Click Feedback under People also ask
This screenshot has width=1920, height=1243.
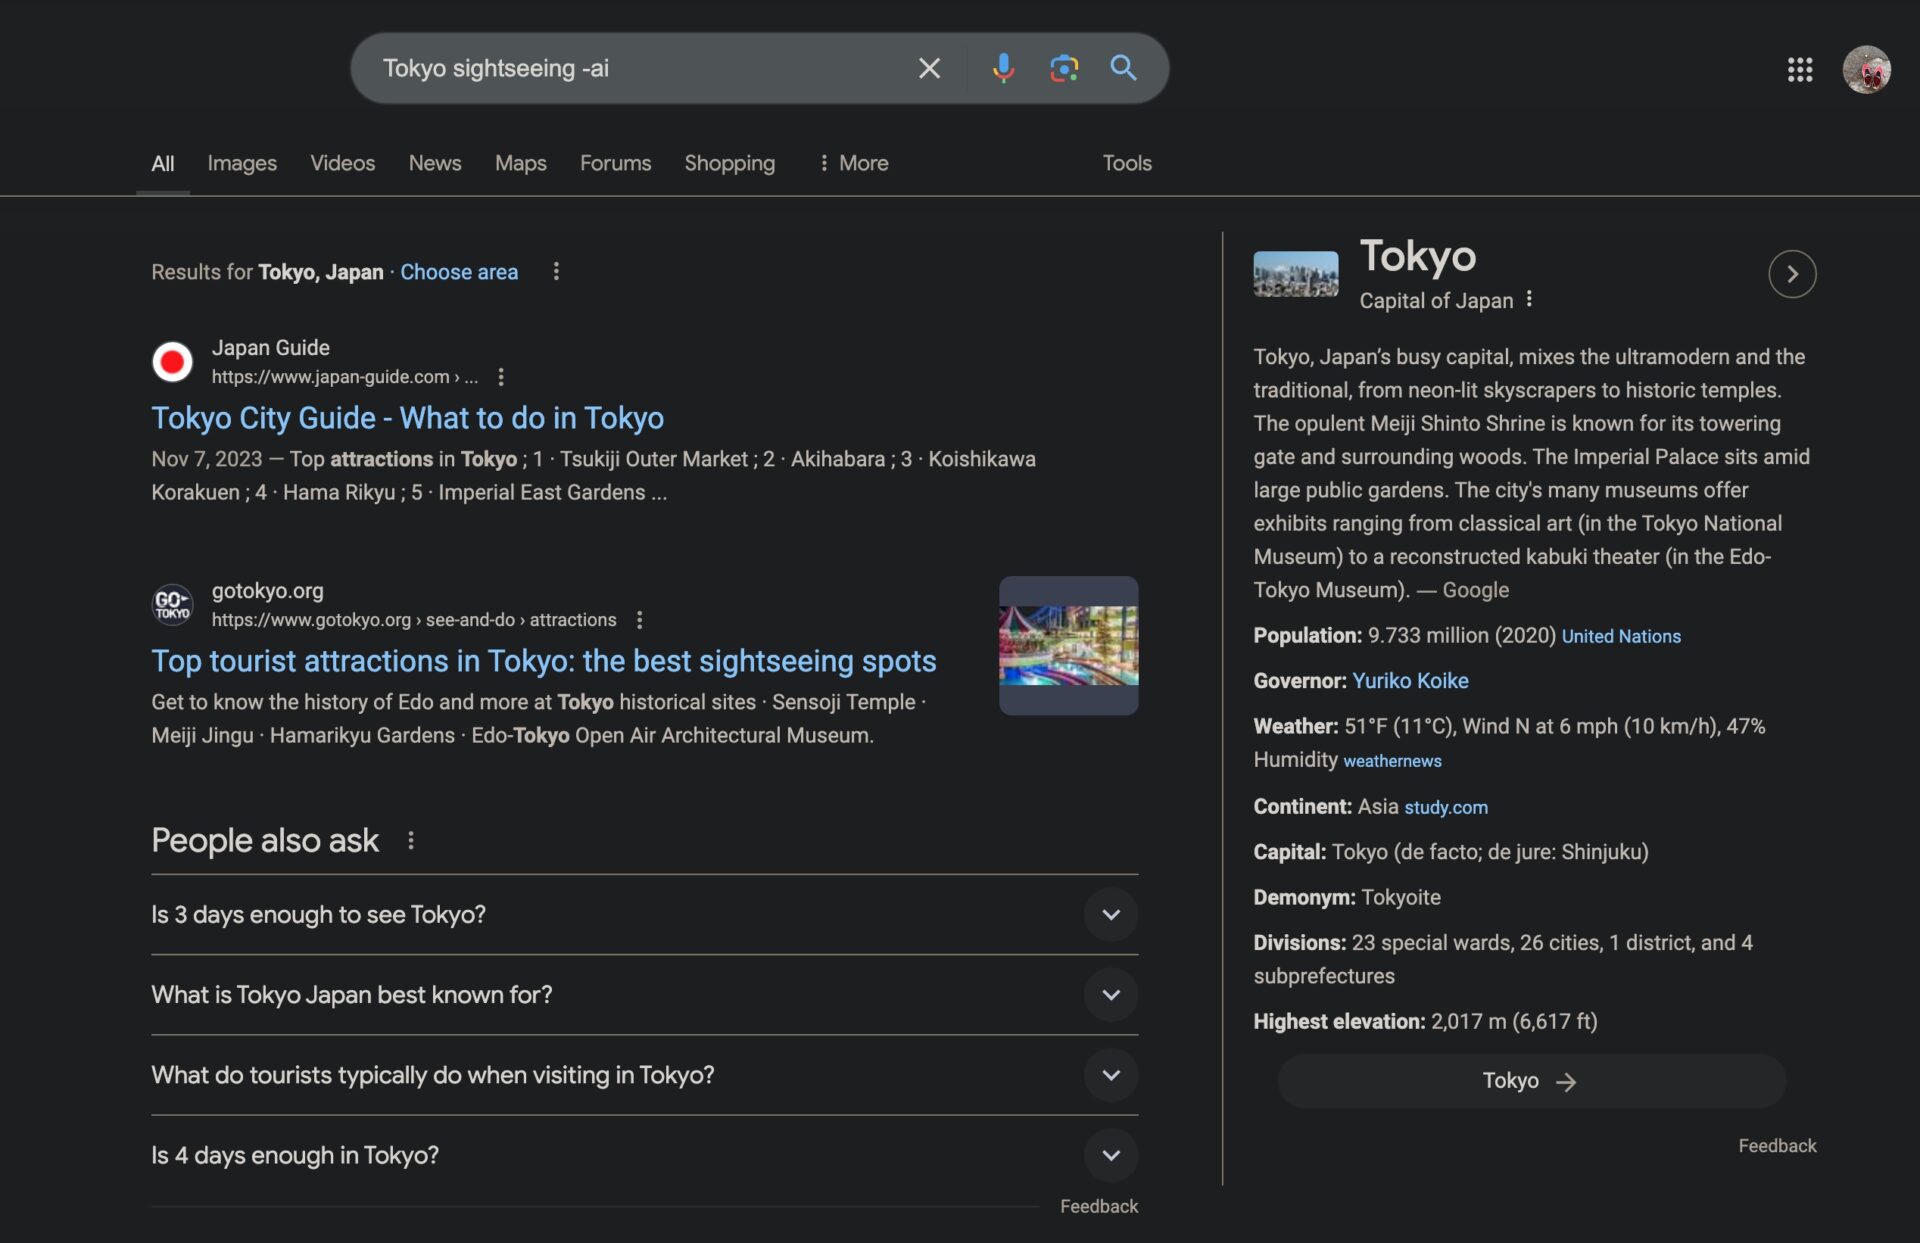(1099, 1207)
